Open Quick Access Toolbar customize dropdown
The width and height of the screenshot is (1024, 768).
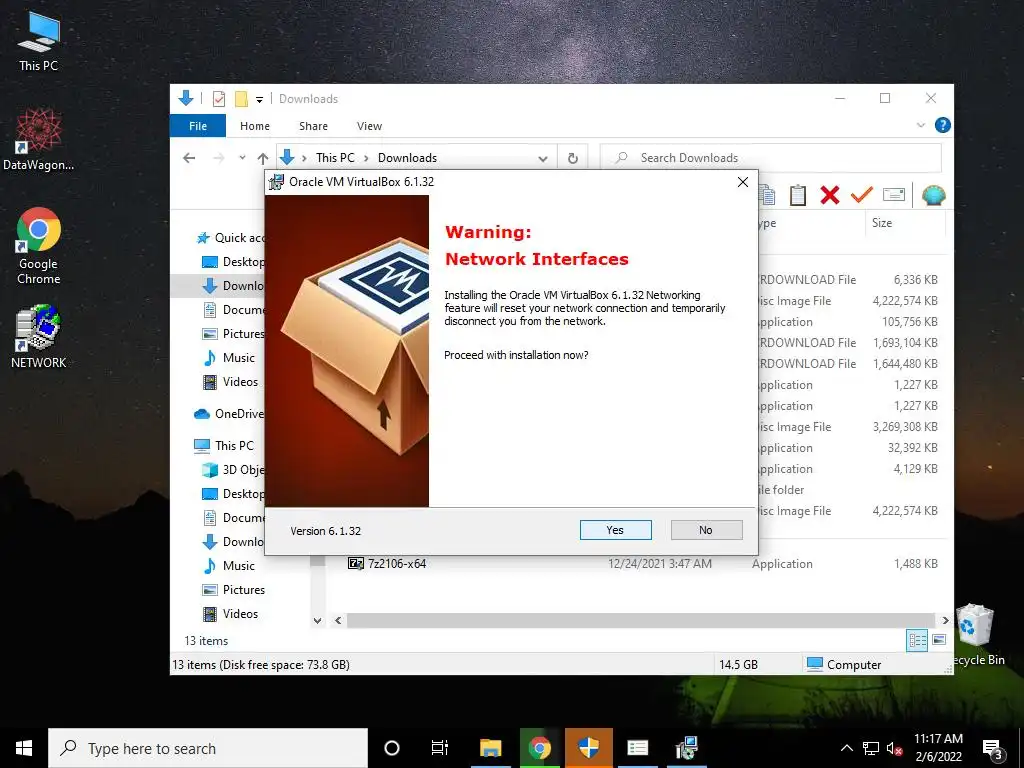pyautogui.click(x=259, y=99)
